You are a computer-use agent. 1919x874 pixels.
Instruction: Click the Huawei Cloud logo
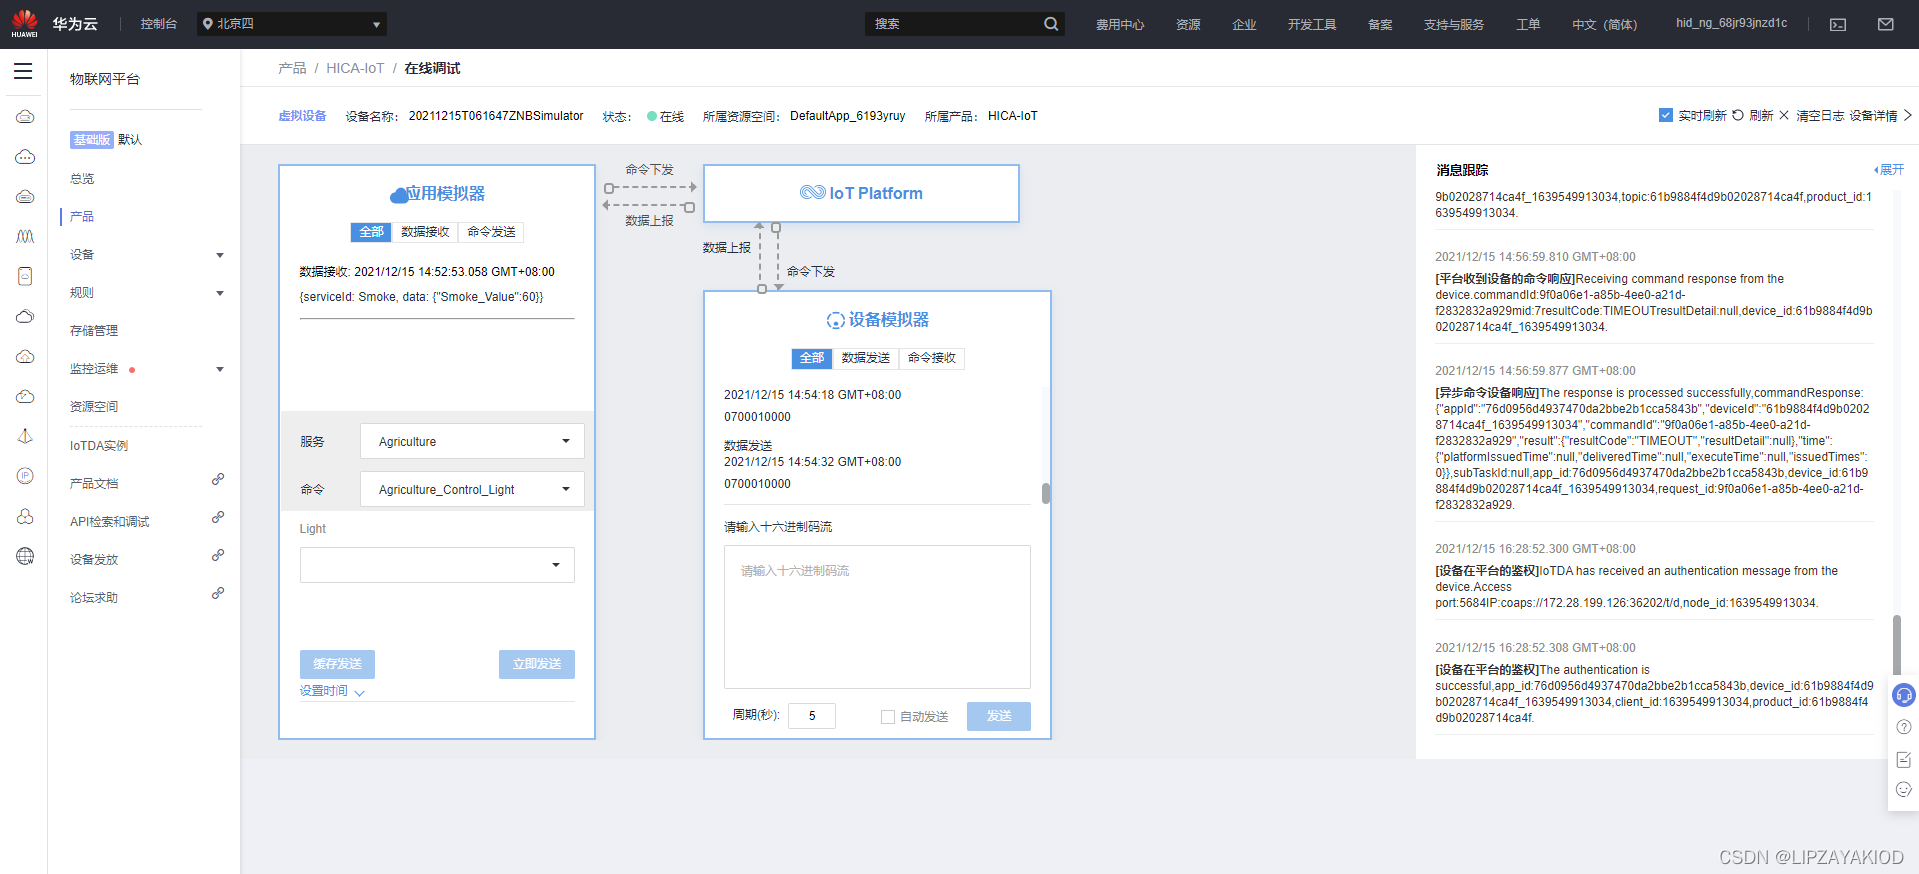[x=24, y=23]
